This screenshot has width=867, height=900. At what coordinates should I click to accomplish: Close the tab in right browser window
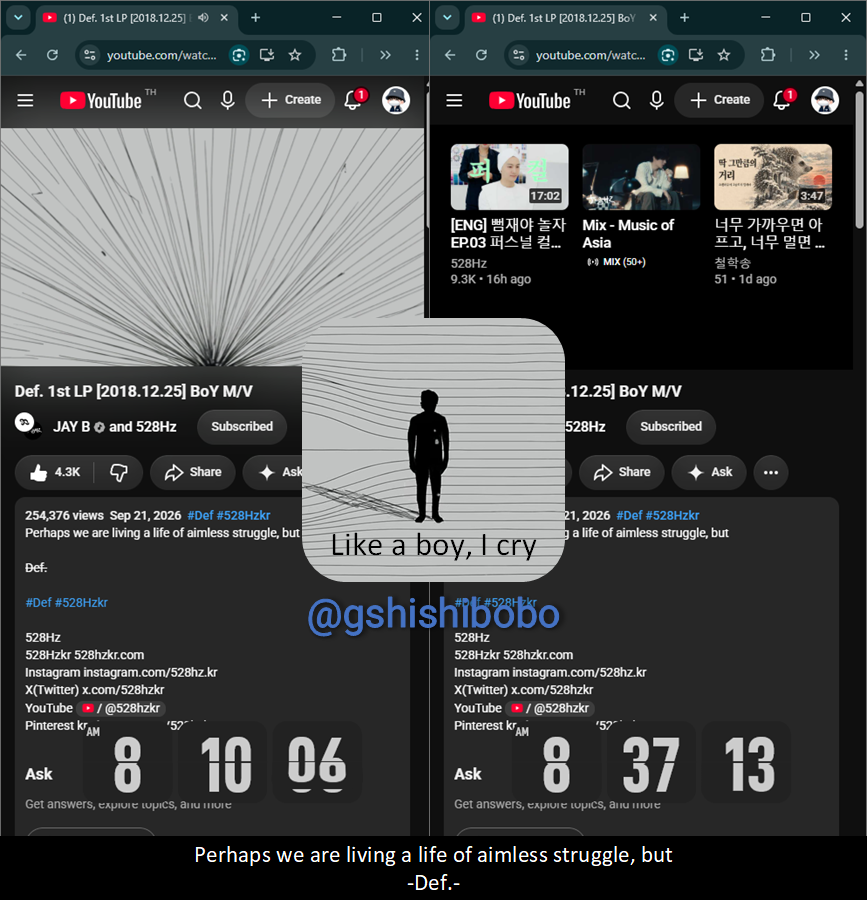pyautogui.click(x=653, y=18)
